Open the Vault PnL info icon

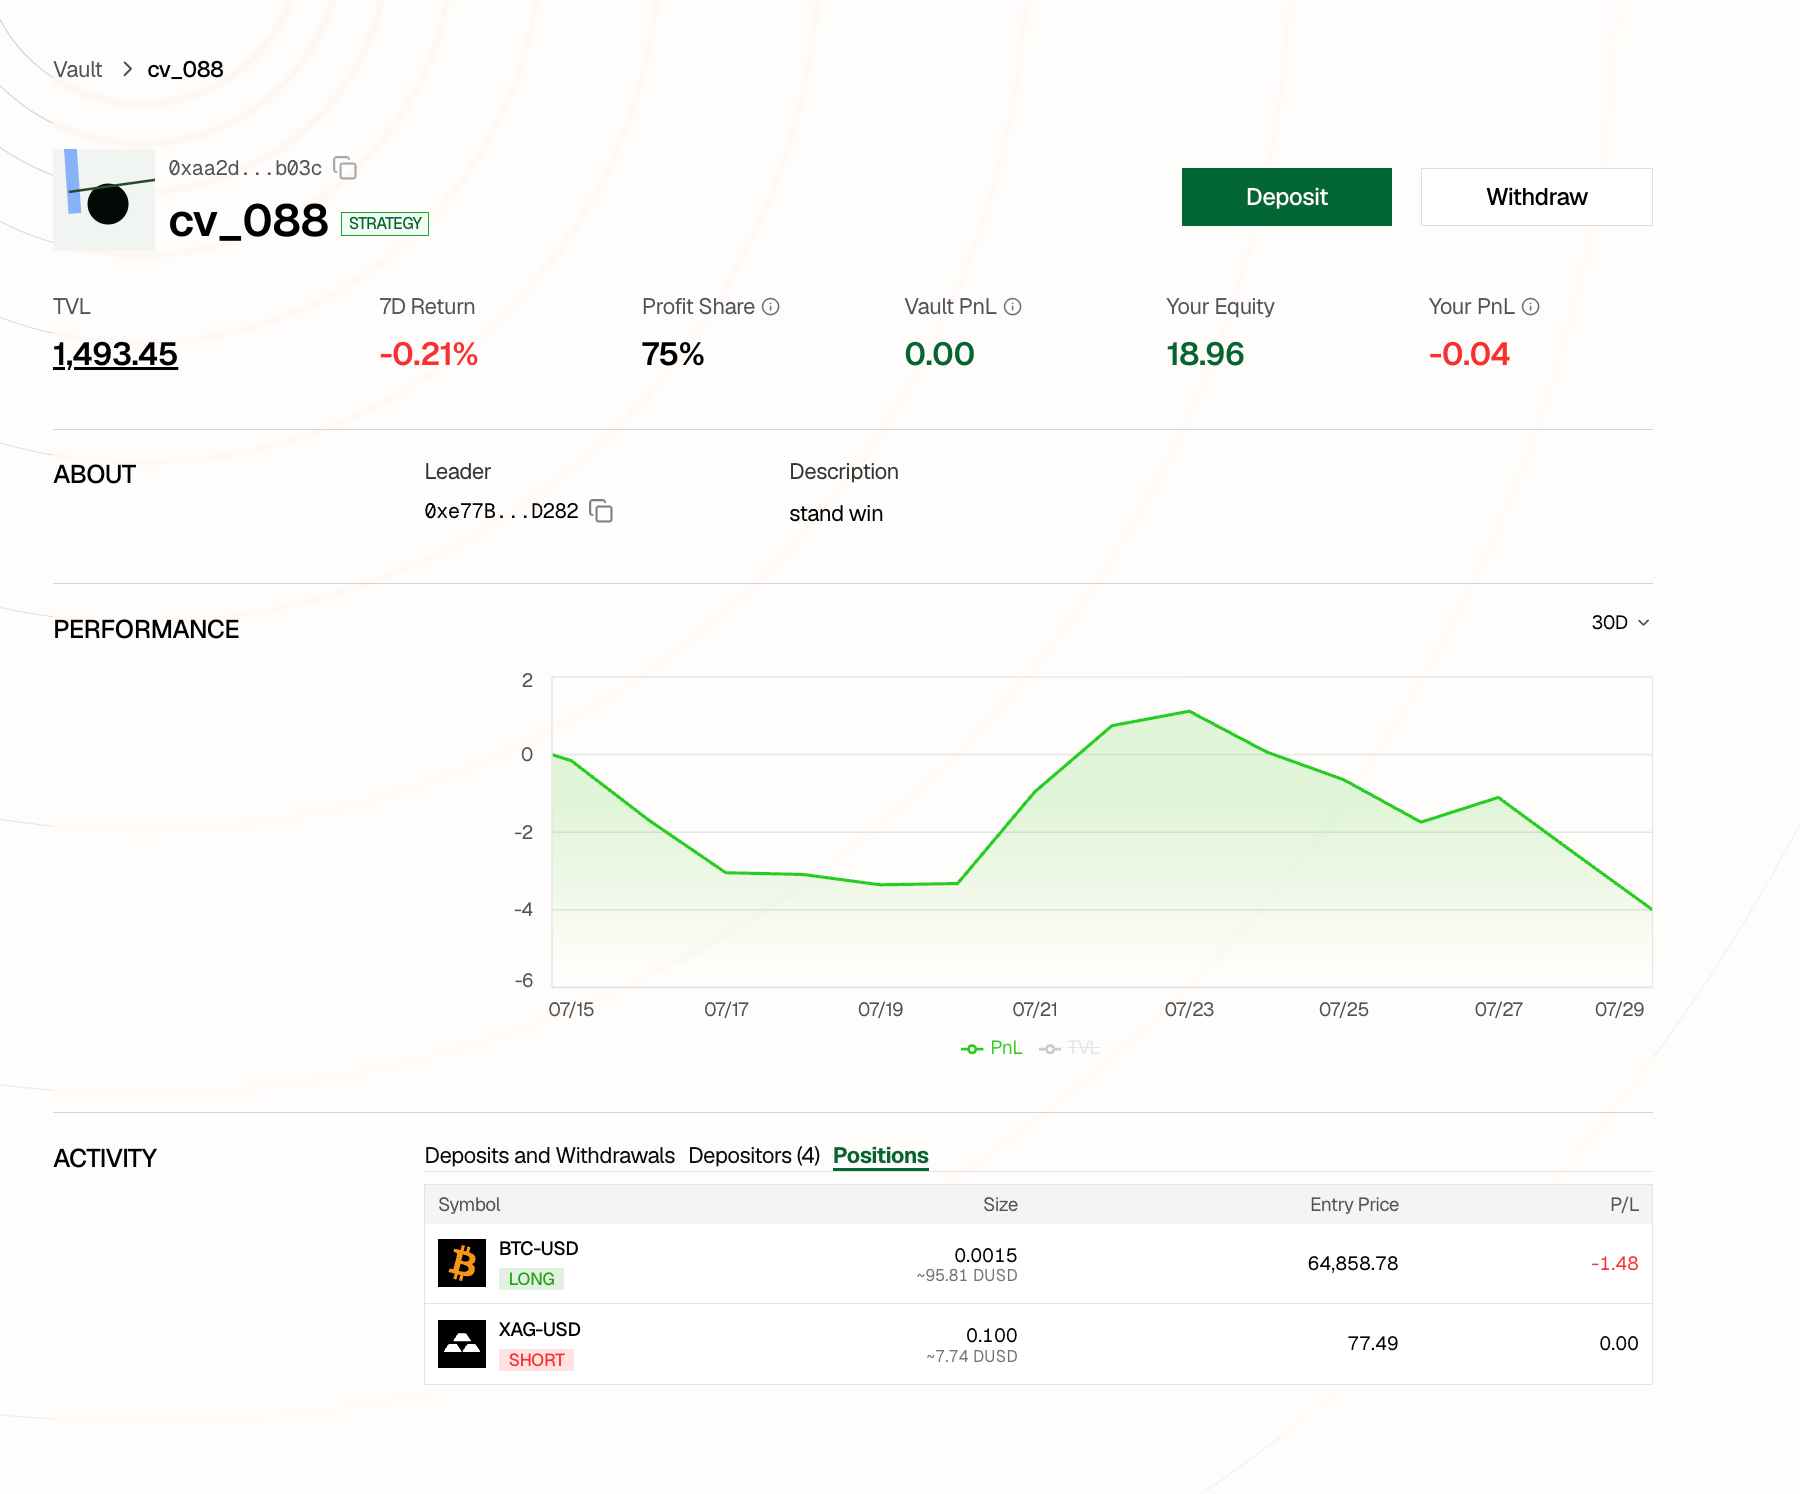[1013, 307]
